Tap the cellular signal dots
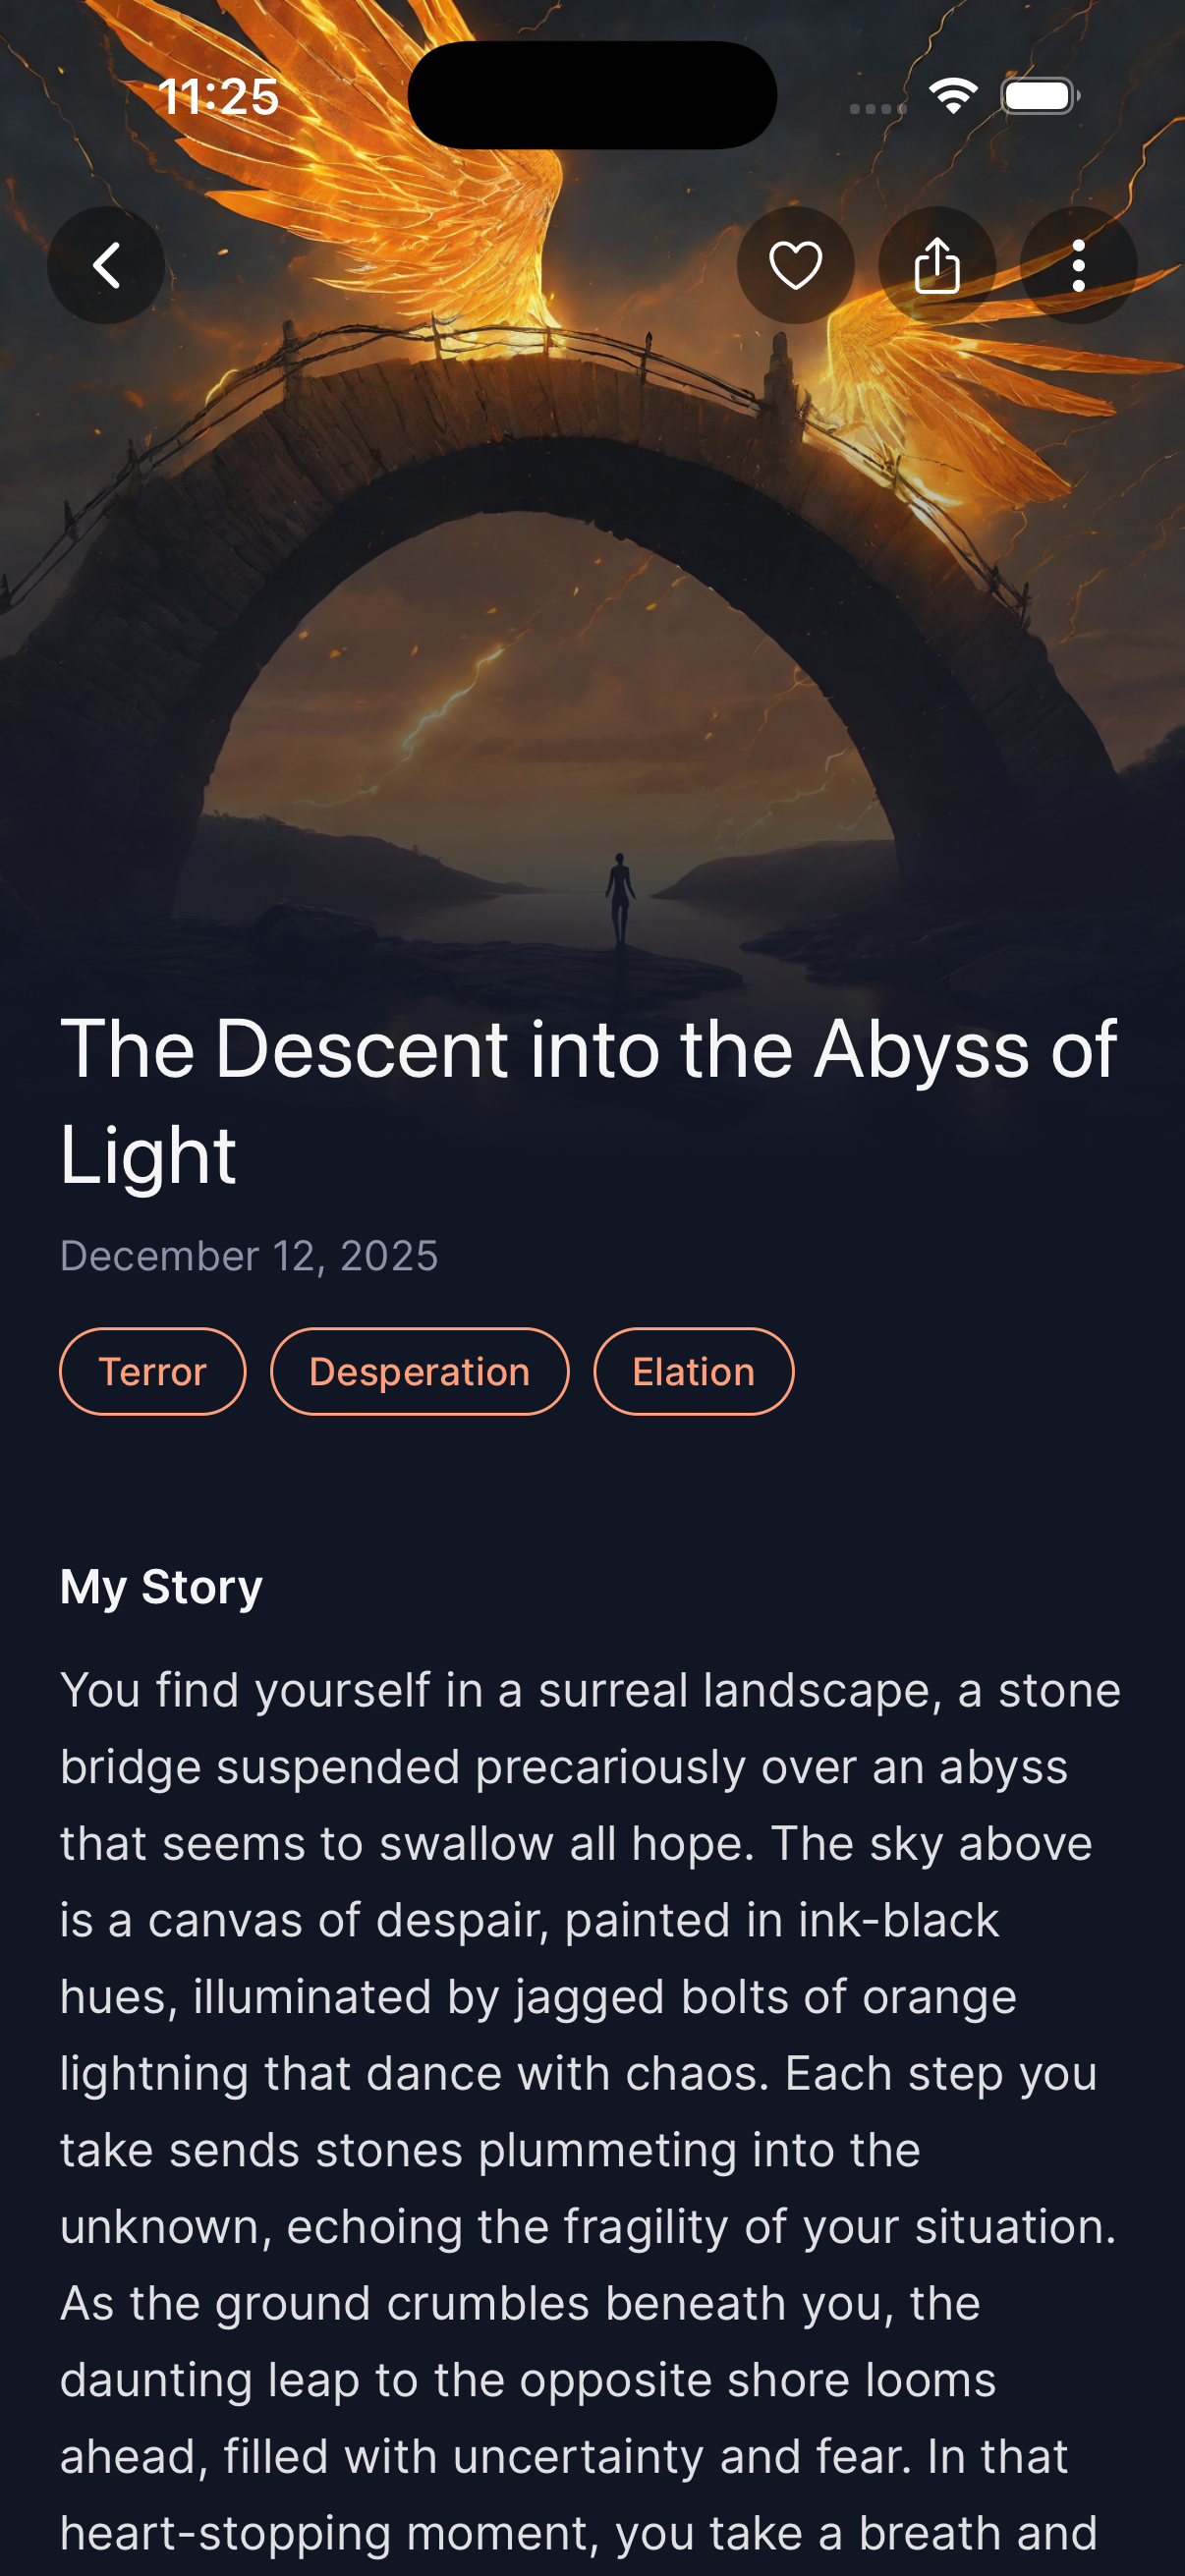1185x2576 pixels. tap(877, 108)
